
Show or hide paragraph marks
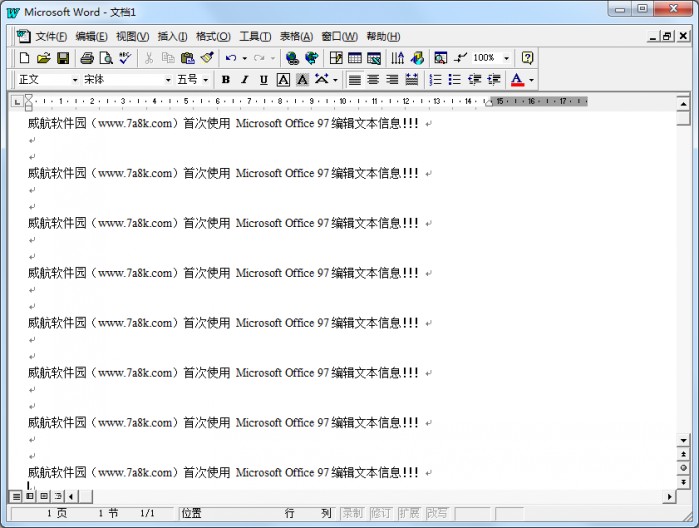click(x=460, y=58)
